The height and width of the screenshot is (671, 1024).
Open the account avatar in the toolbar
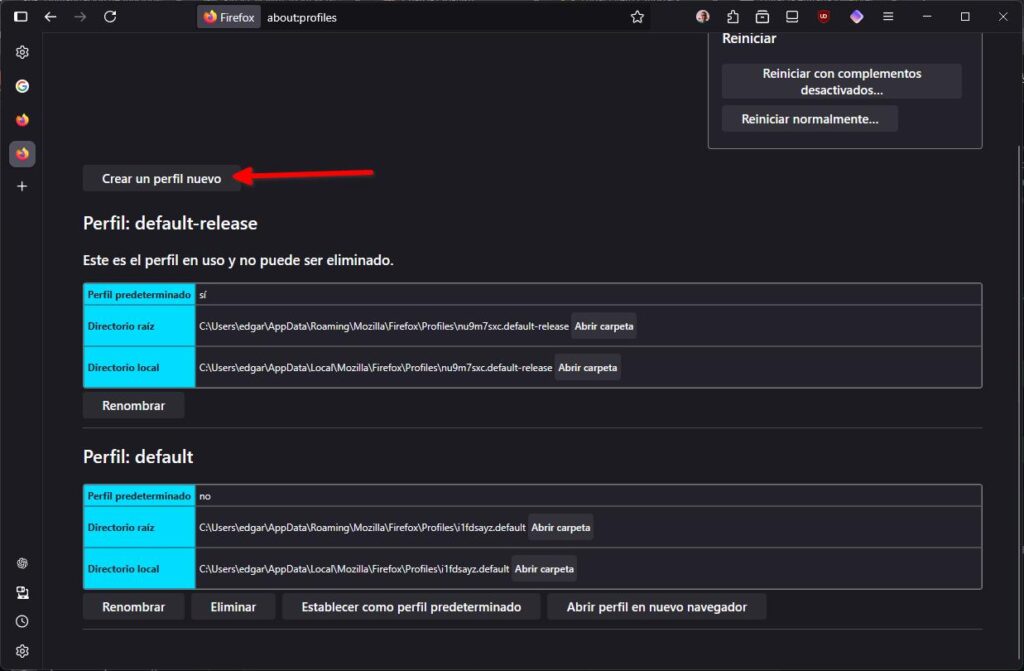click(x=703, y=17)
